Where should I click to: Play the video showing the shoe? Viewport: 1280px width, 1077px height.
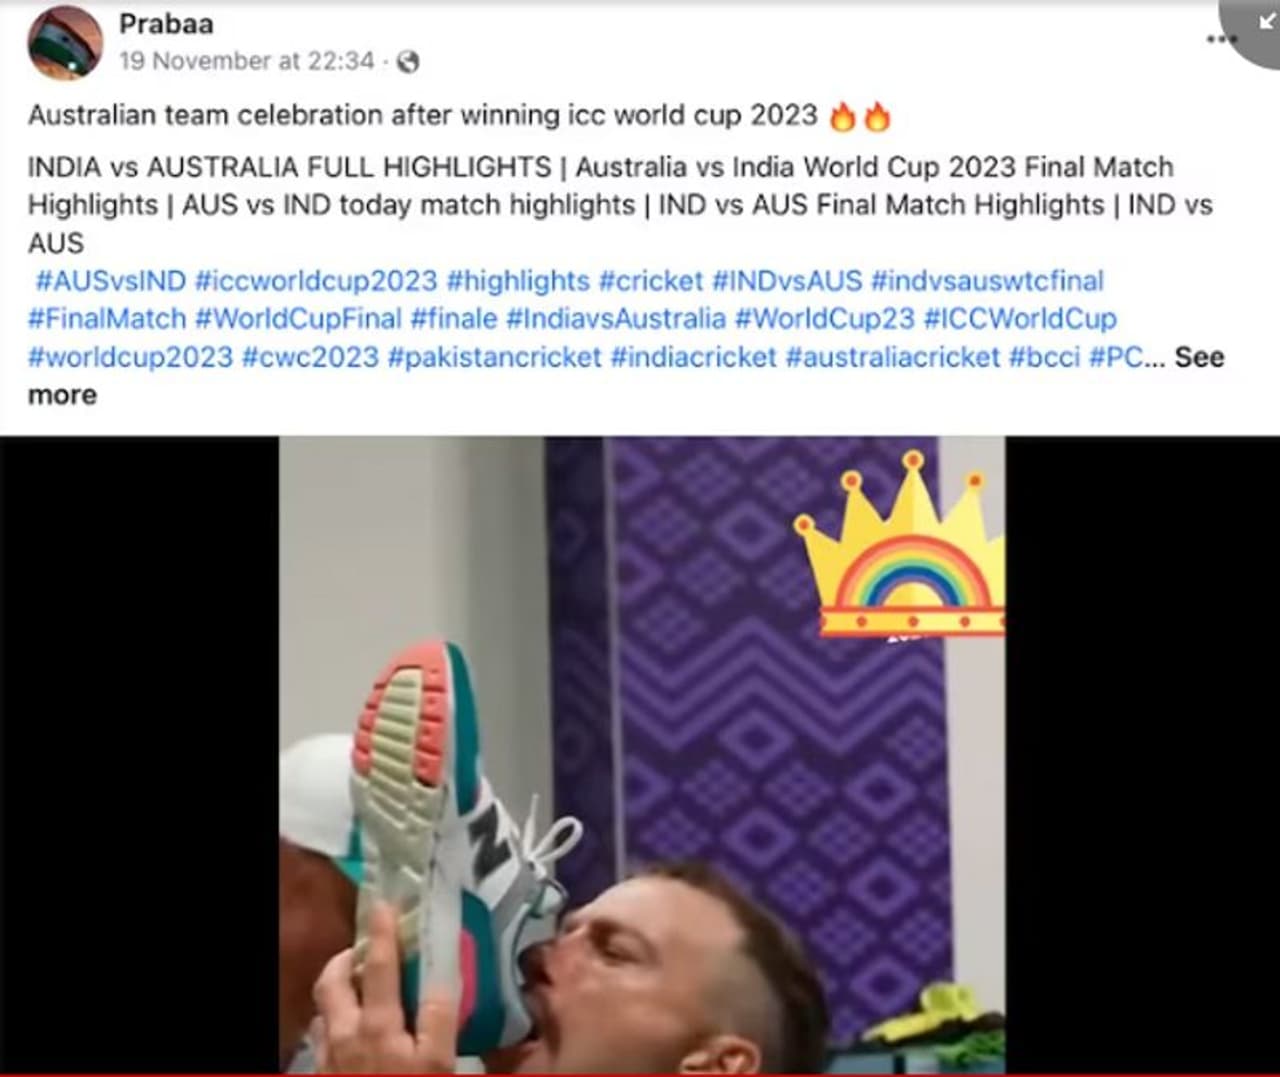point(642,756)
